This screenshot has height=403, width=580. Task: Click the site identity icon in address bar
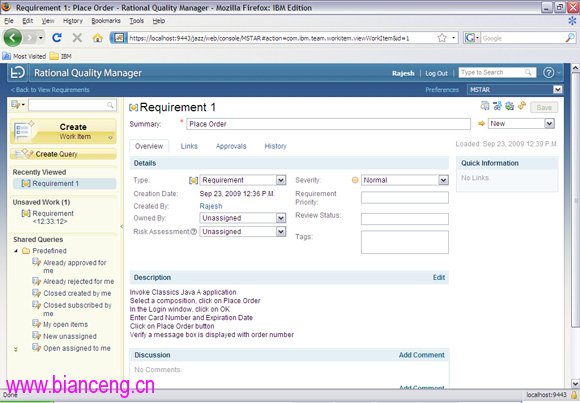pos(118,38)
